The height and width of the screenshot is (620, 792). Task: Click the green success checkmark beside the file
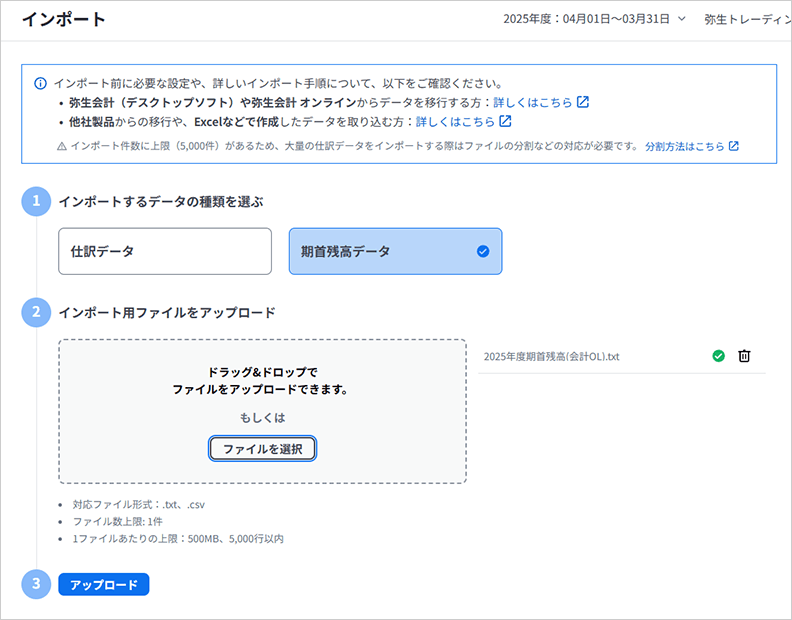[x=718, y=356]
